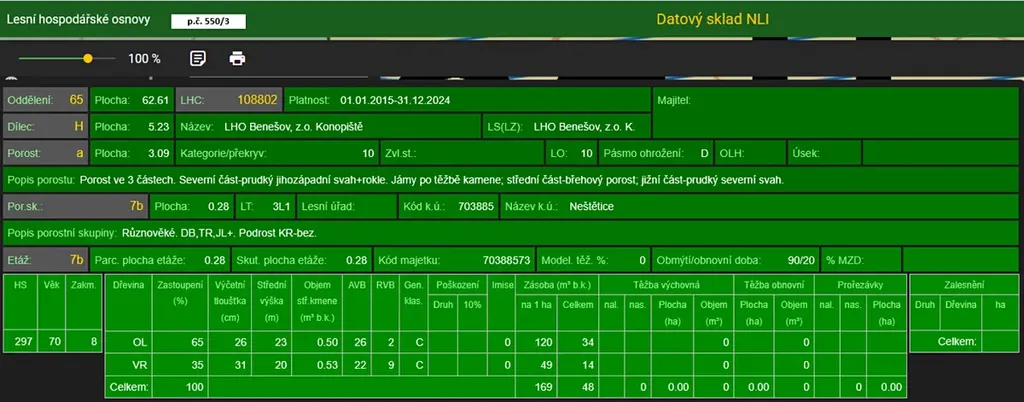Click the parcel label p.č. 550/3
The width and height of the screenshot is (1024, 402).
click(x=208, y=20)
